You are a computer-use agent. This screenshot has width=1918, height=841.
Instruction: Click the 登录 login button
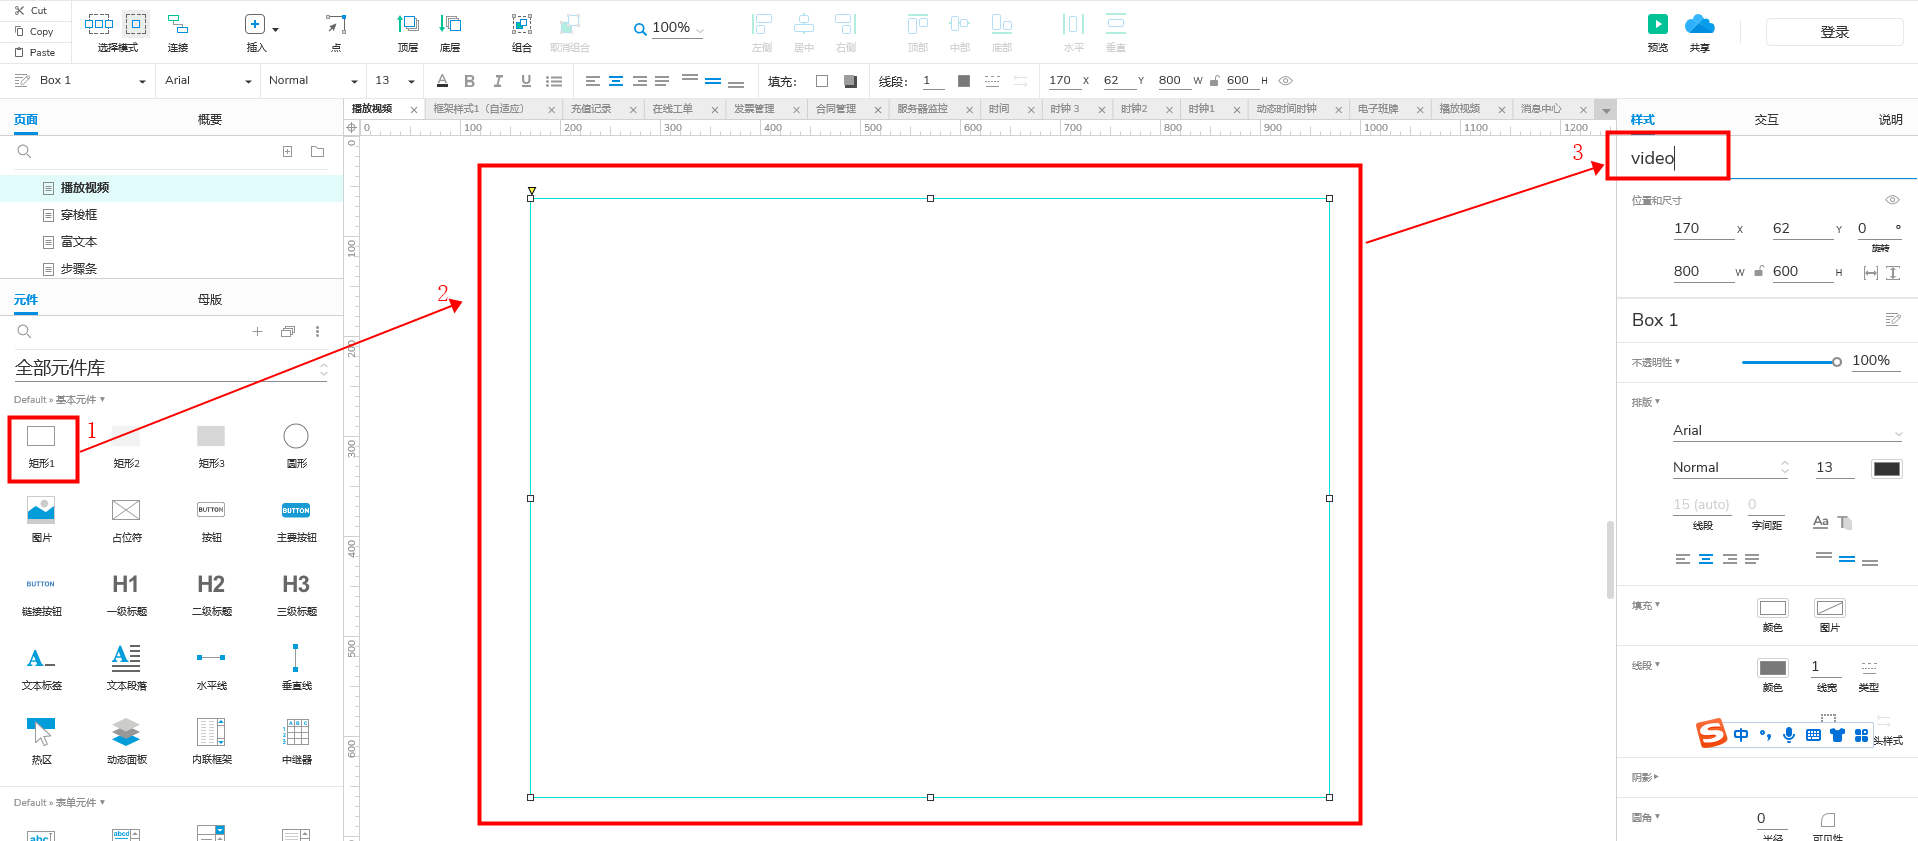click(1834, 32)
